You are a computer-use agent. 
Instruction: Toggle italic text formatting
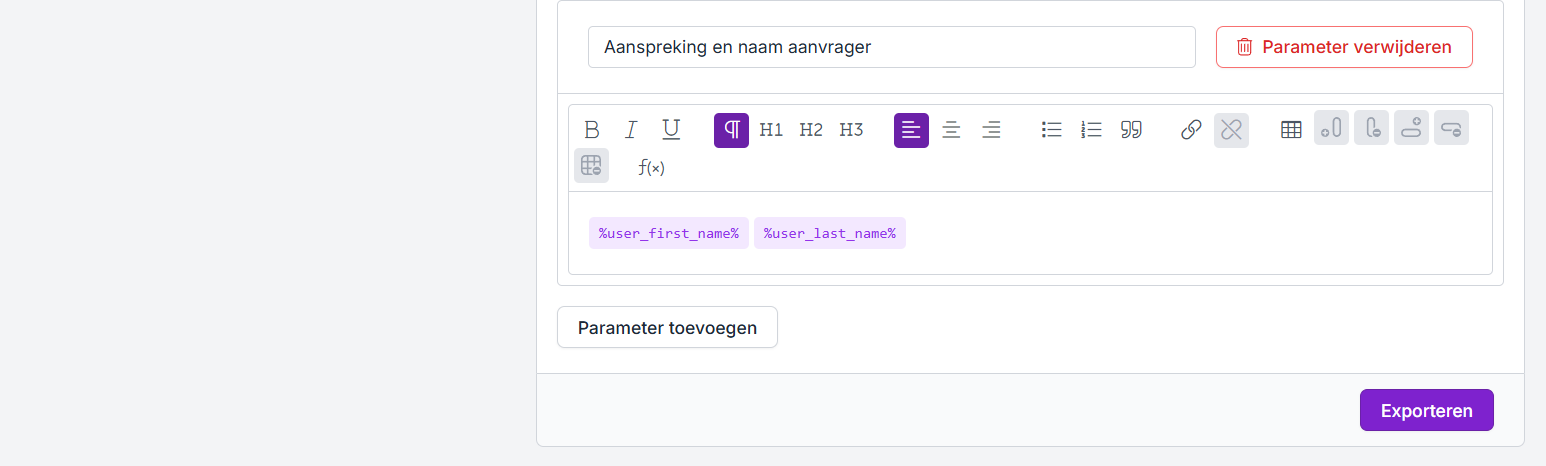click(x=631, y=130)
